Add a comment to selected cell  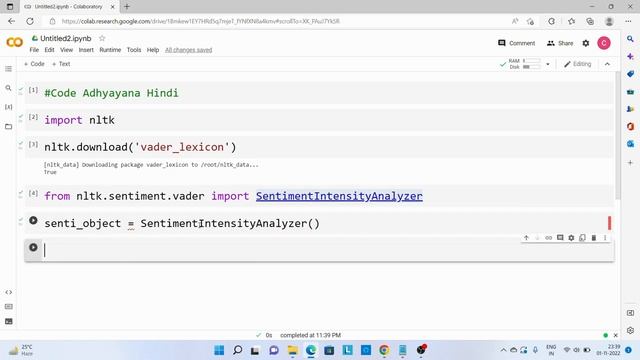560,238
